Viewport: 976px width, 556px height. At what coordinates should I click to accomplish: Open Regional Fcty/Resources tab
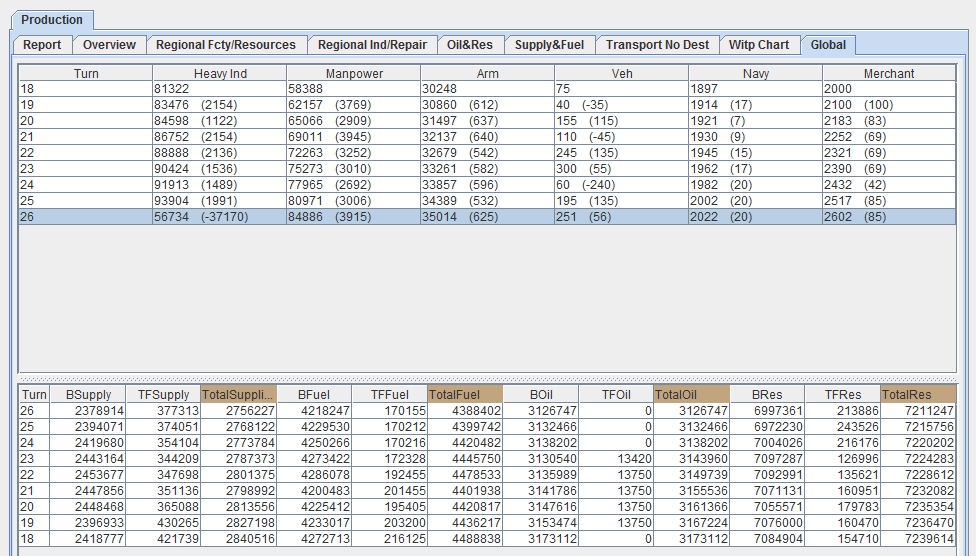click(225, 45)
